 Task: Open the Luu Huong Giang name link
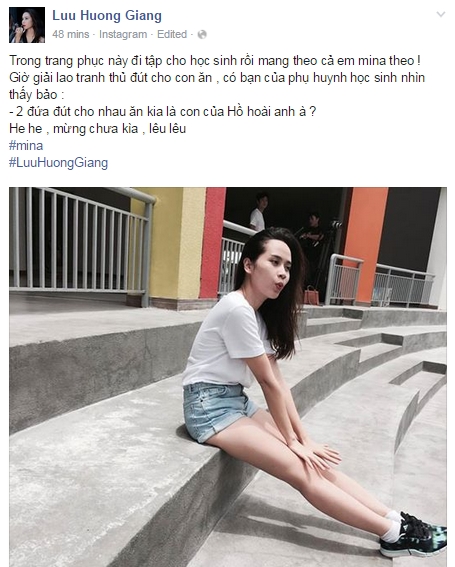(107, 16)
